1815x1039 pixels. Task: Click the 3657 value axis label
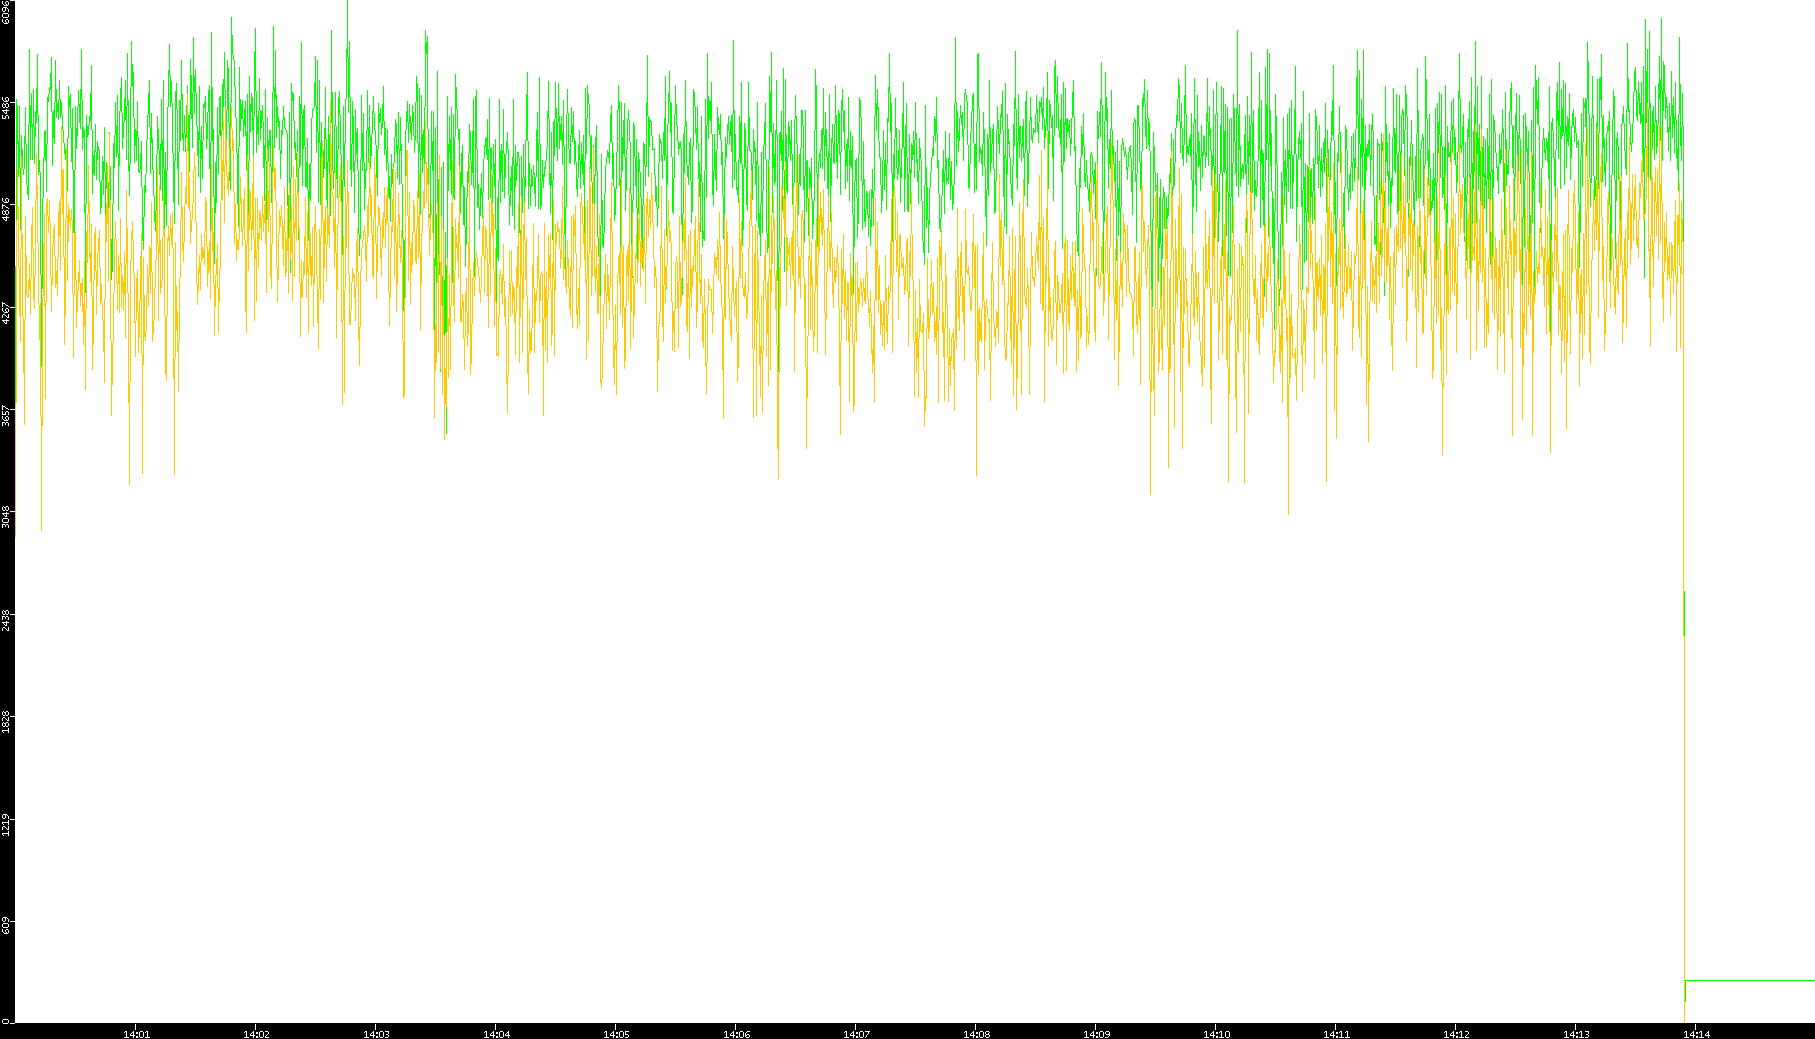pos(6,414)
